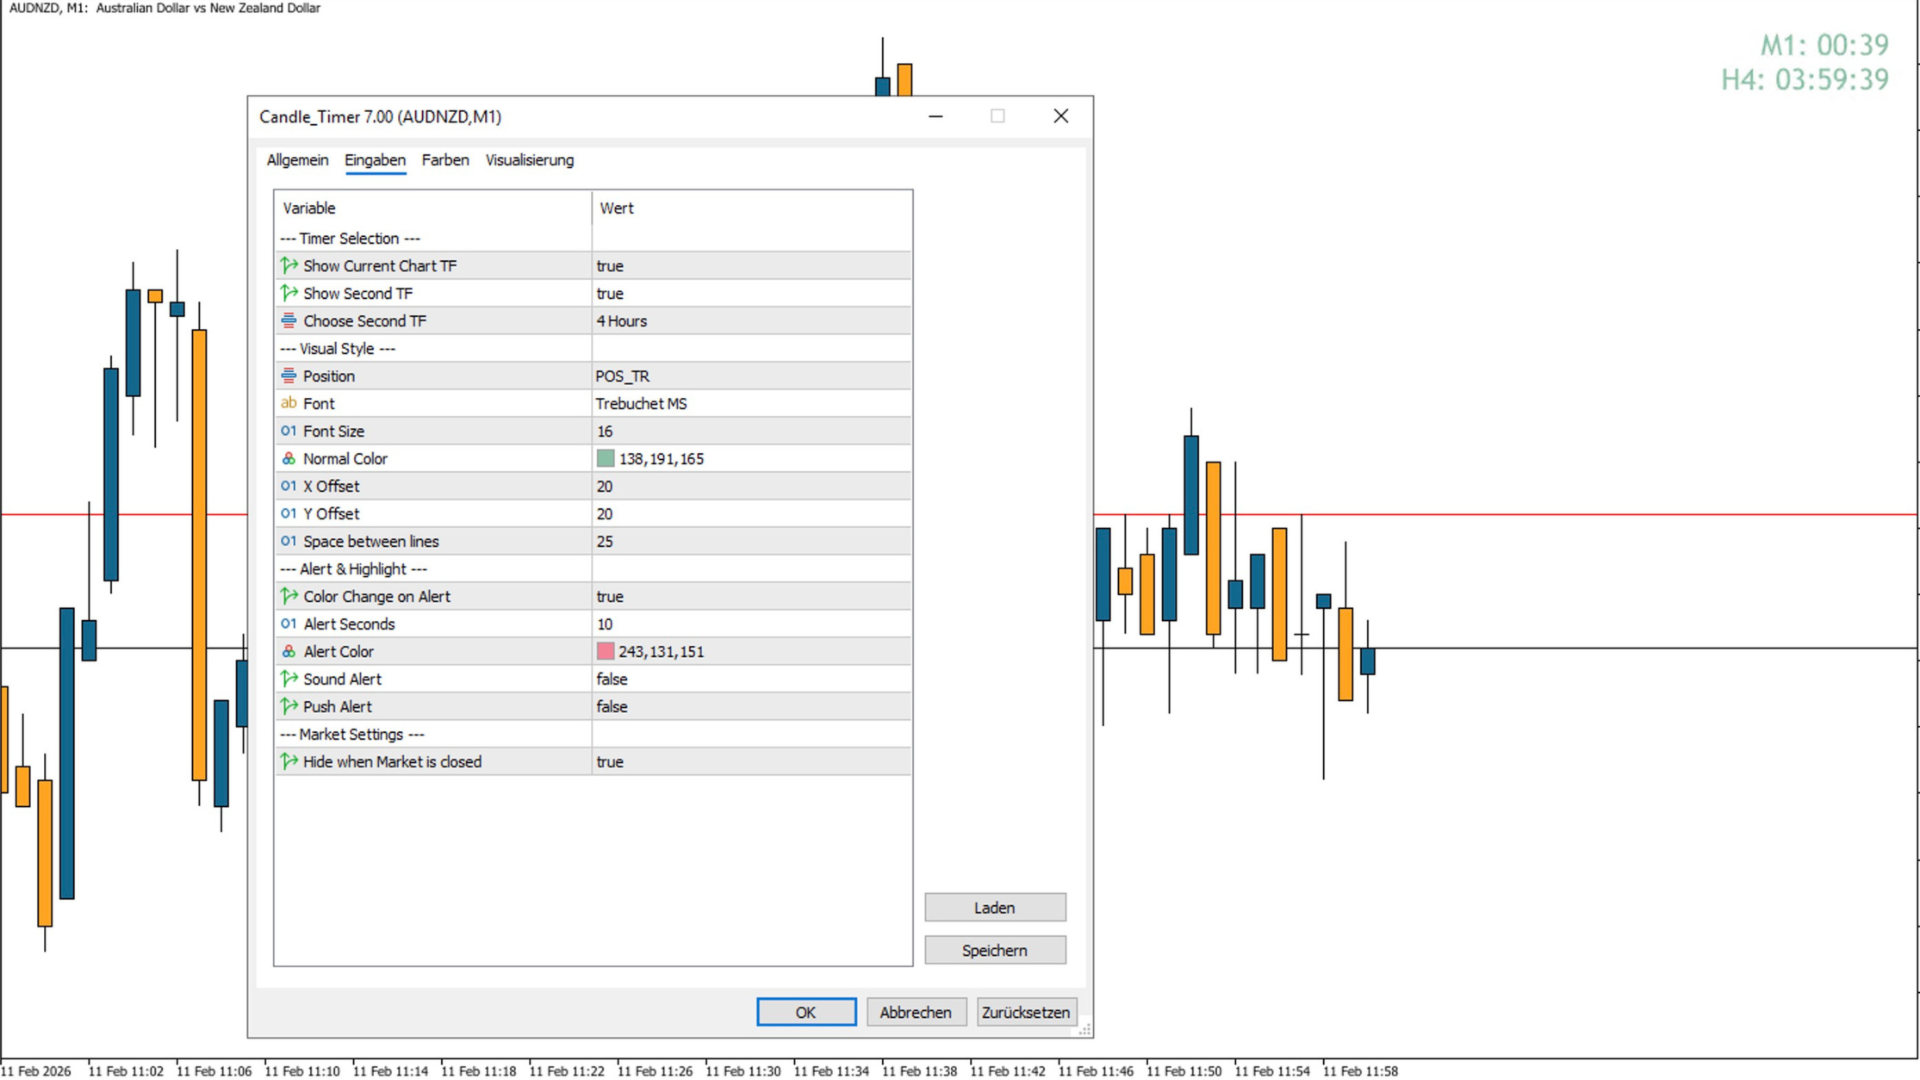The width and height of the screenshot is (1920, 1080).
Task: Click the Zurücksetzen button
Action: point(1025,1012)
